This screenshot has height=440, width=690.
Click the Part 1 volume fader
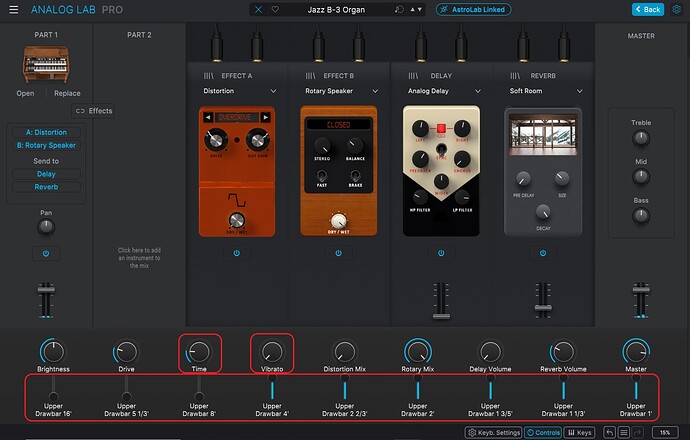(x=46, y=290)
